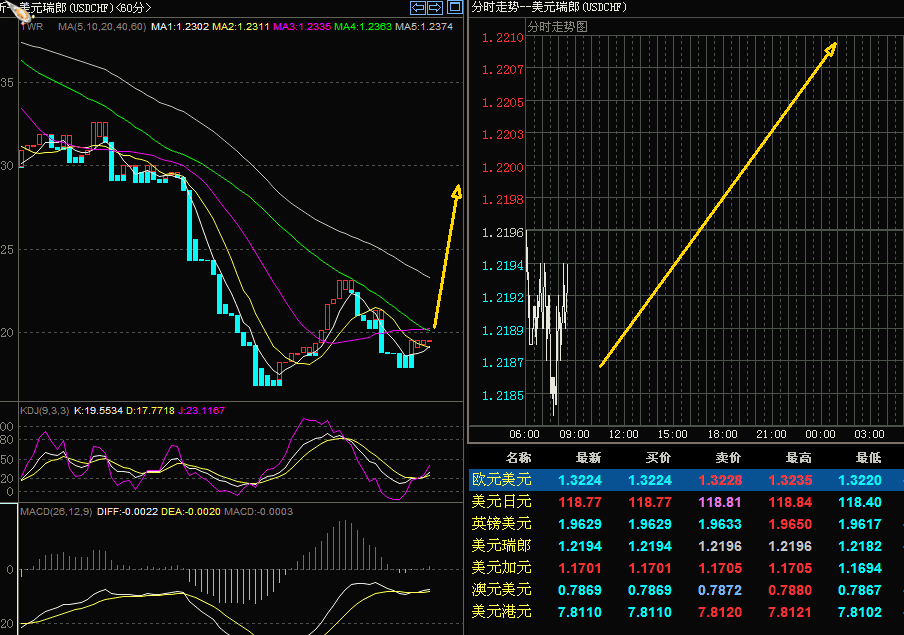Click the pencil drawing icon at top-left
This screenshot has height=635, width=904.
pyautogui.click(x=11, y=9)
